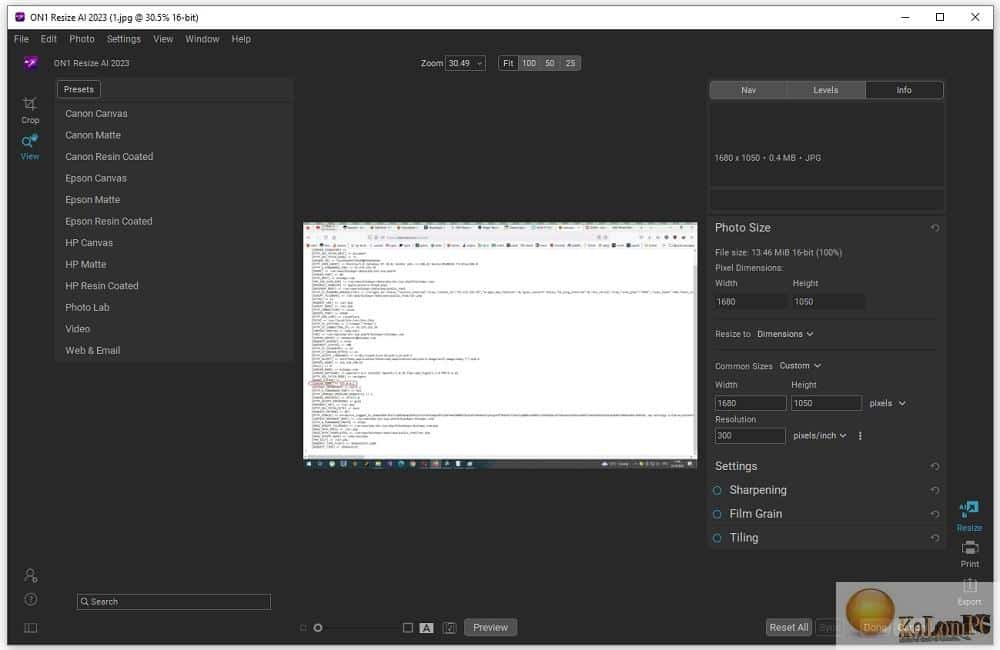The width and height of the screenshot is (1000, 650).
Task: Click the resize Width input field
Action: pyautogui.click(x=750, y=403)
